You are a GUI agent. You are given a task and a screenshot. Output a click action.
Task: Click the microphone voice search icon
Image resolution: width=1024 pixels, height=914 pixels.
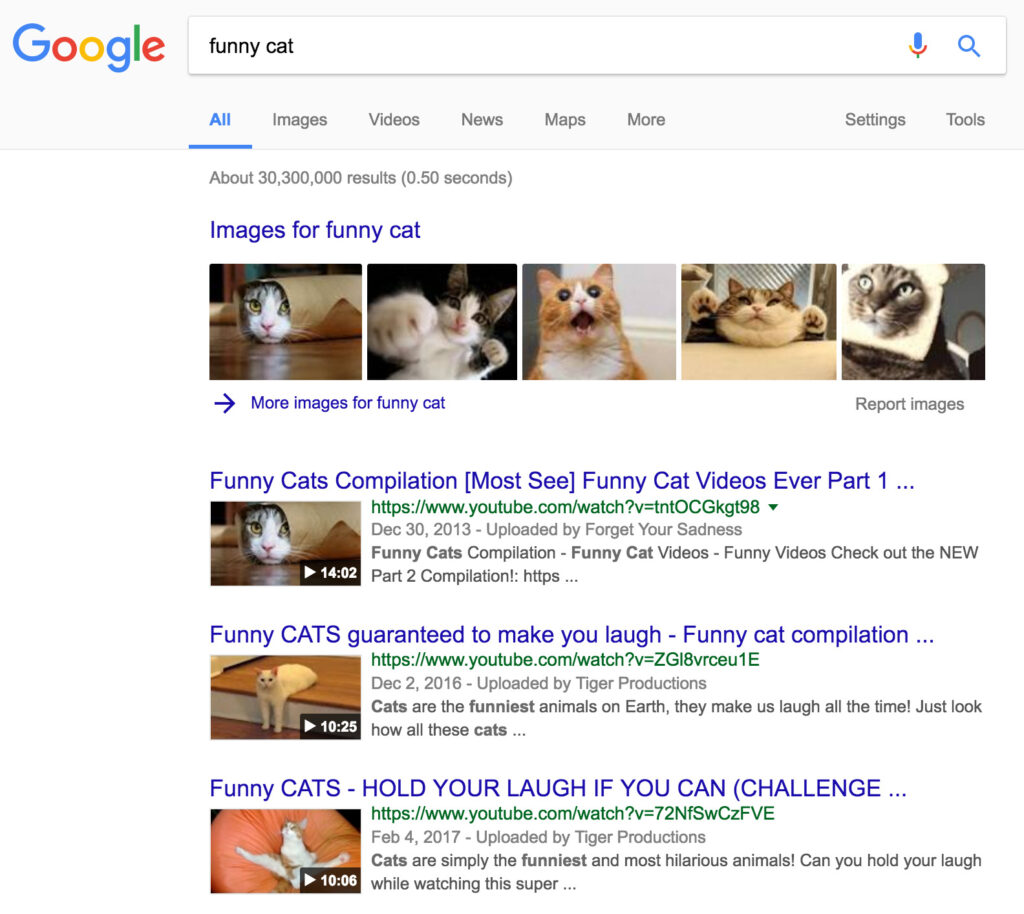(917, 46)
